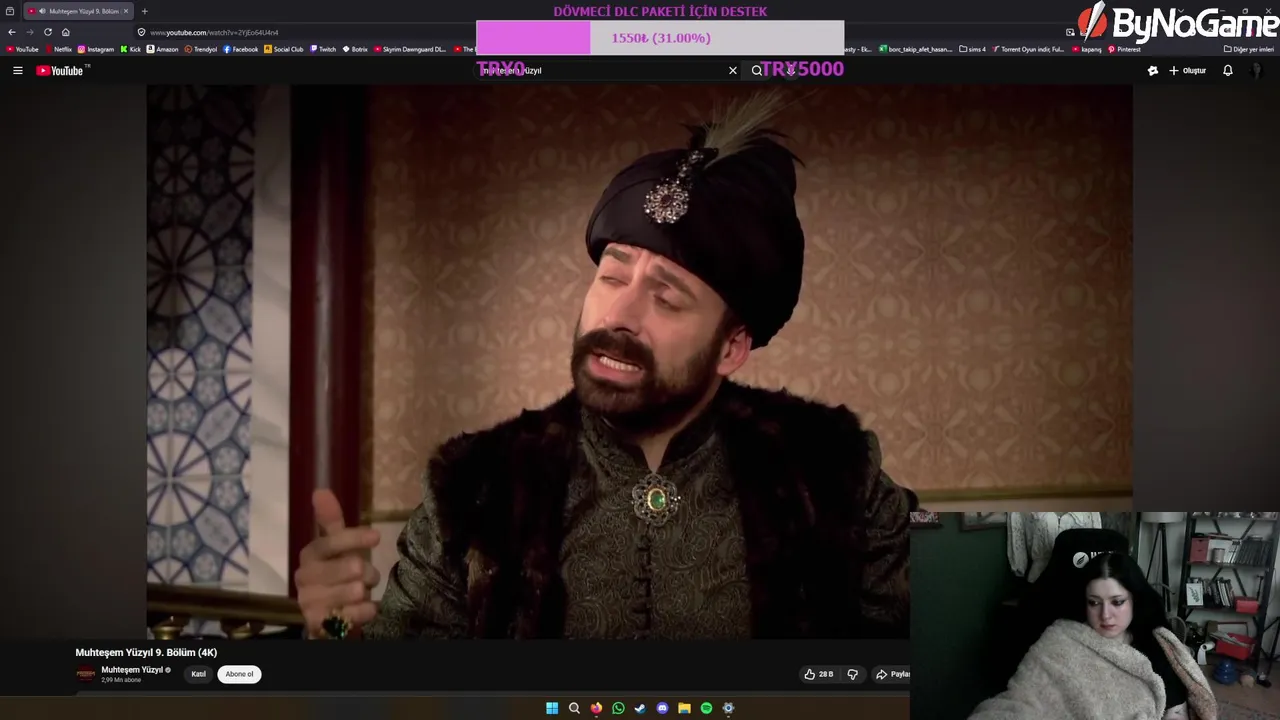The width and height of the screenshot is (1280, 720).
Task: Go back with browser back arrow
Action: coord(12,32)
